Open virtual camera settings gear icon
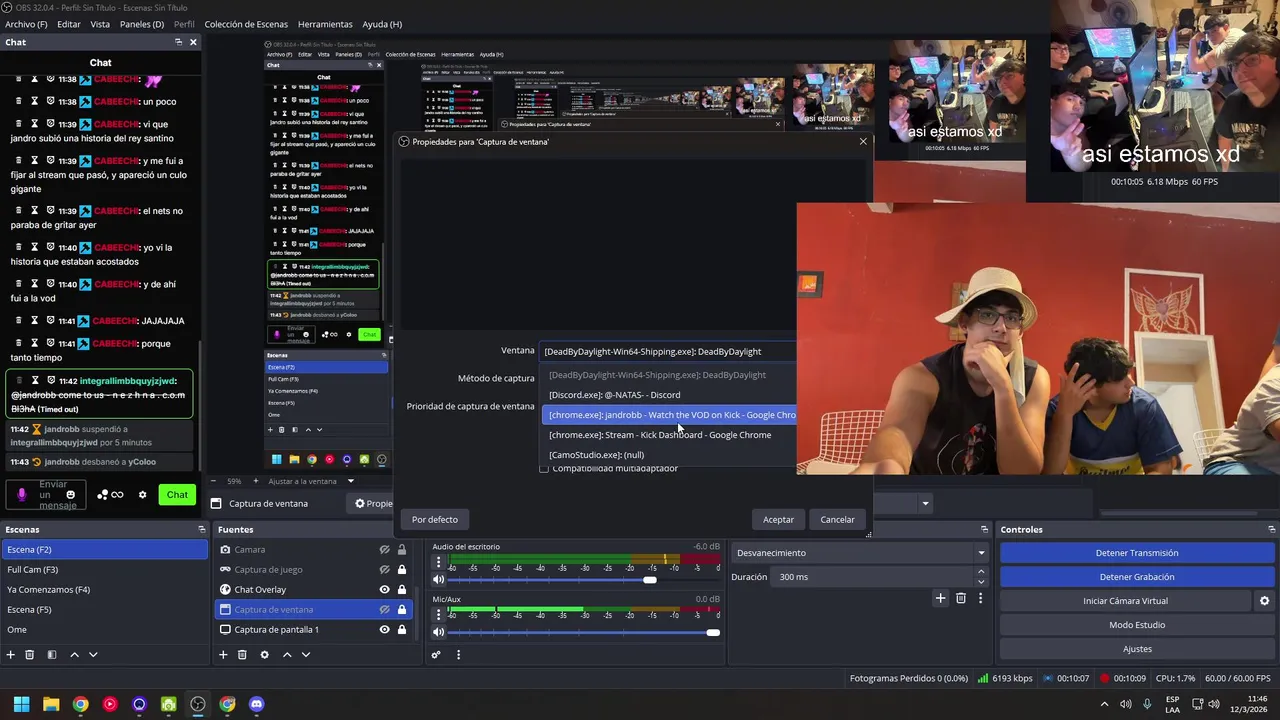1280x720 pixels. tap(1264, 601)
